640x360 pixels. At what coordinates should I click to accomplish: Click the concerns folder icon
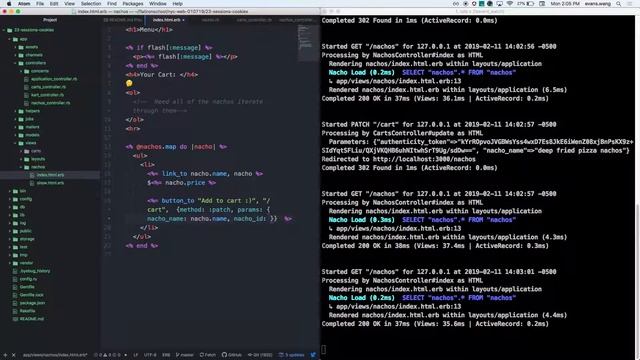pos(27,71)
